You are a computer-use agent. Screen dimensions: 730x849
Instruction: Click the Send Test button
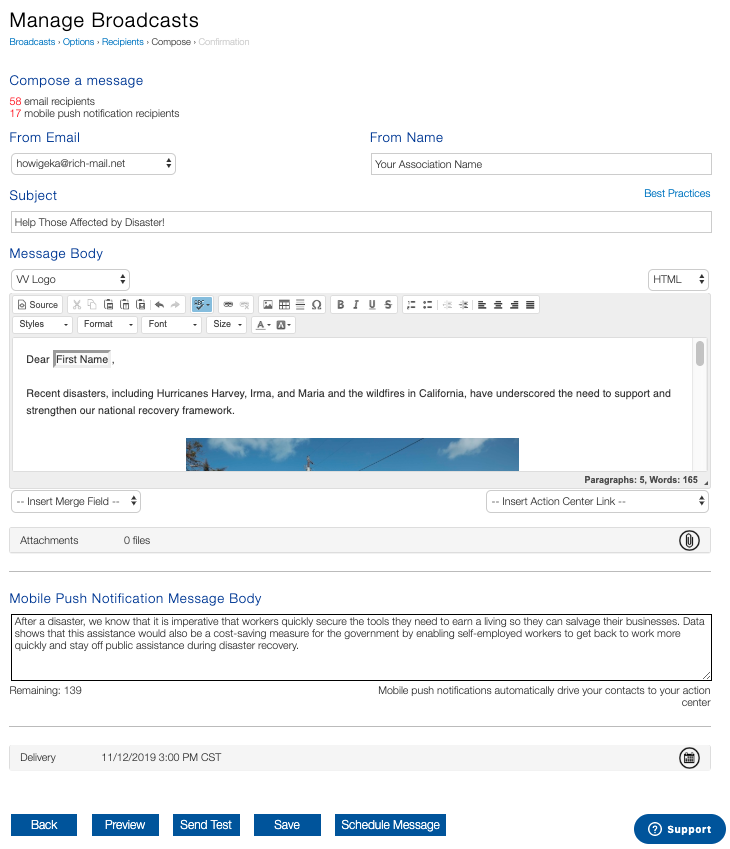pyautogui.click(x=206, y=825)
